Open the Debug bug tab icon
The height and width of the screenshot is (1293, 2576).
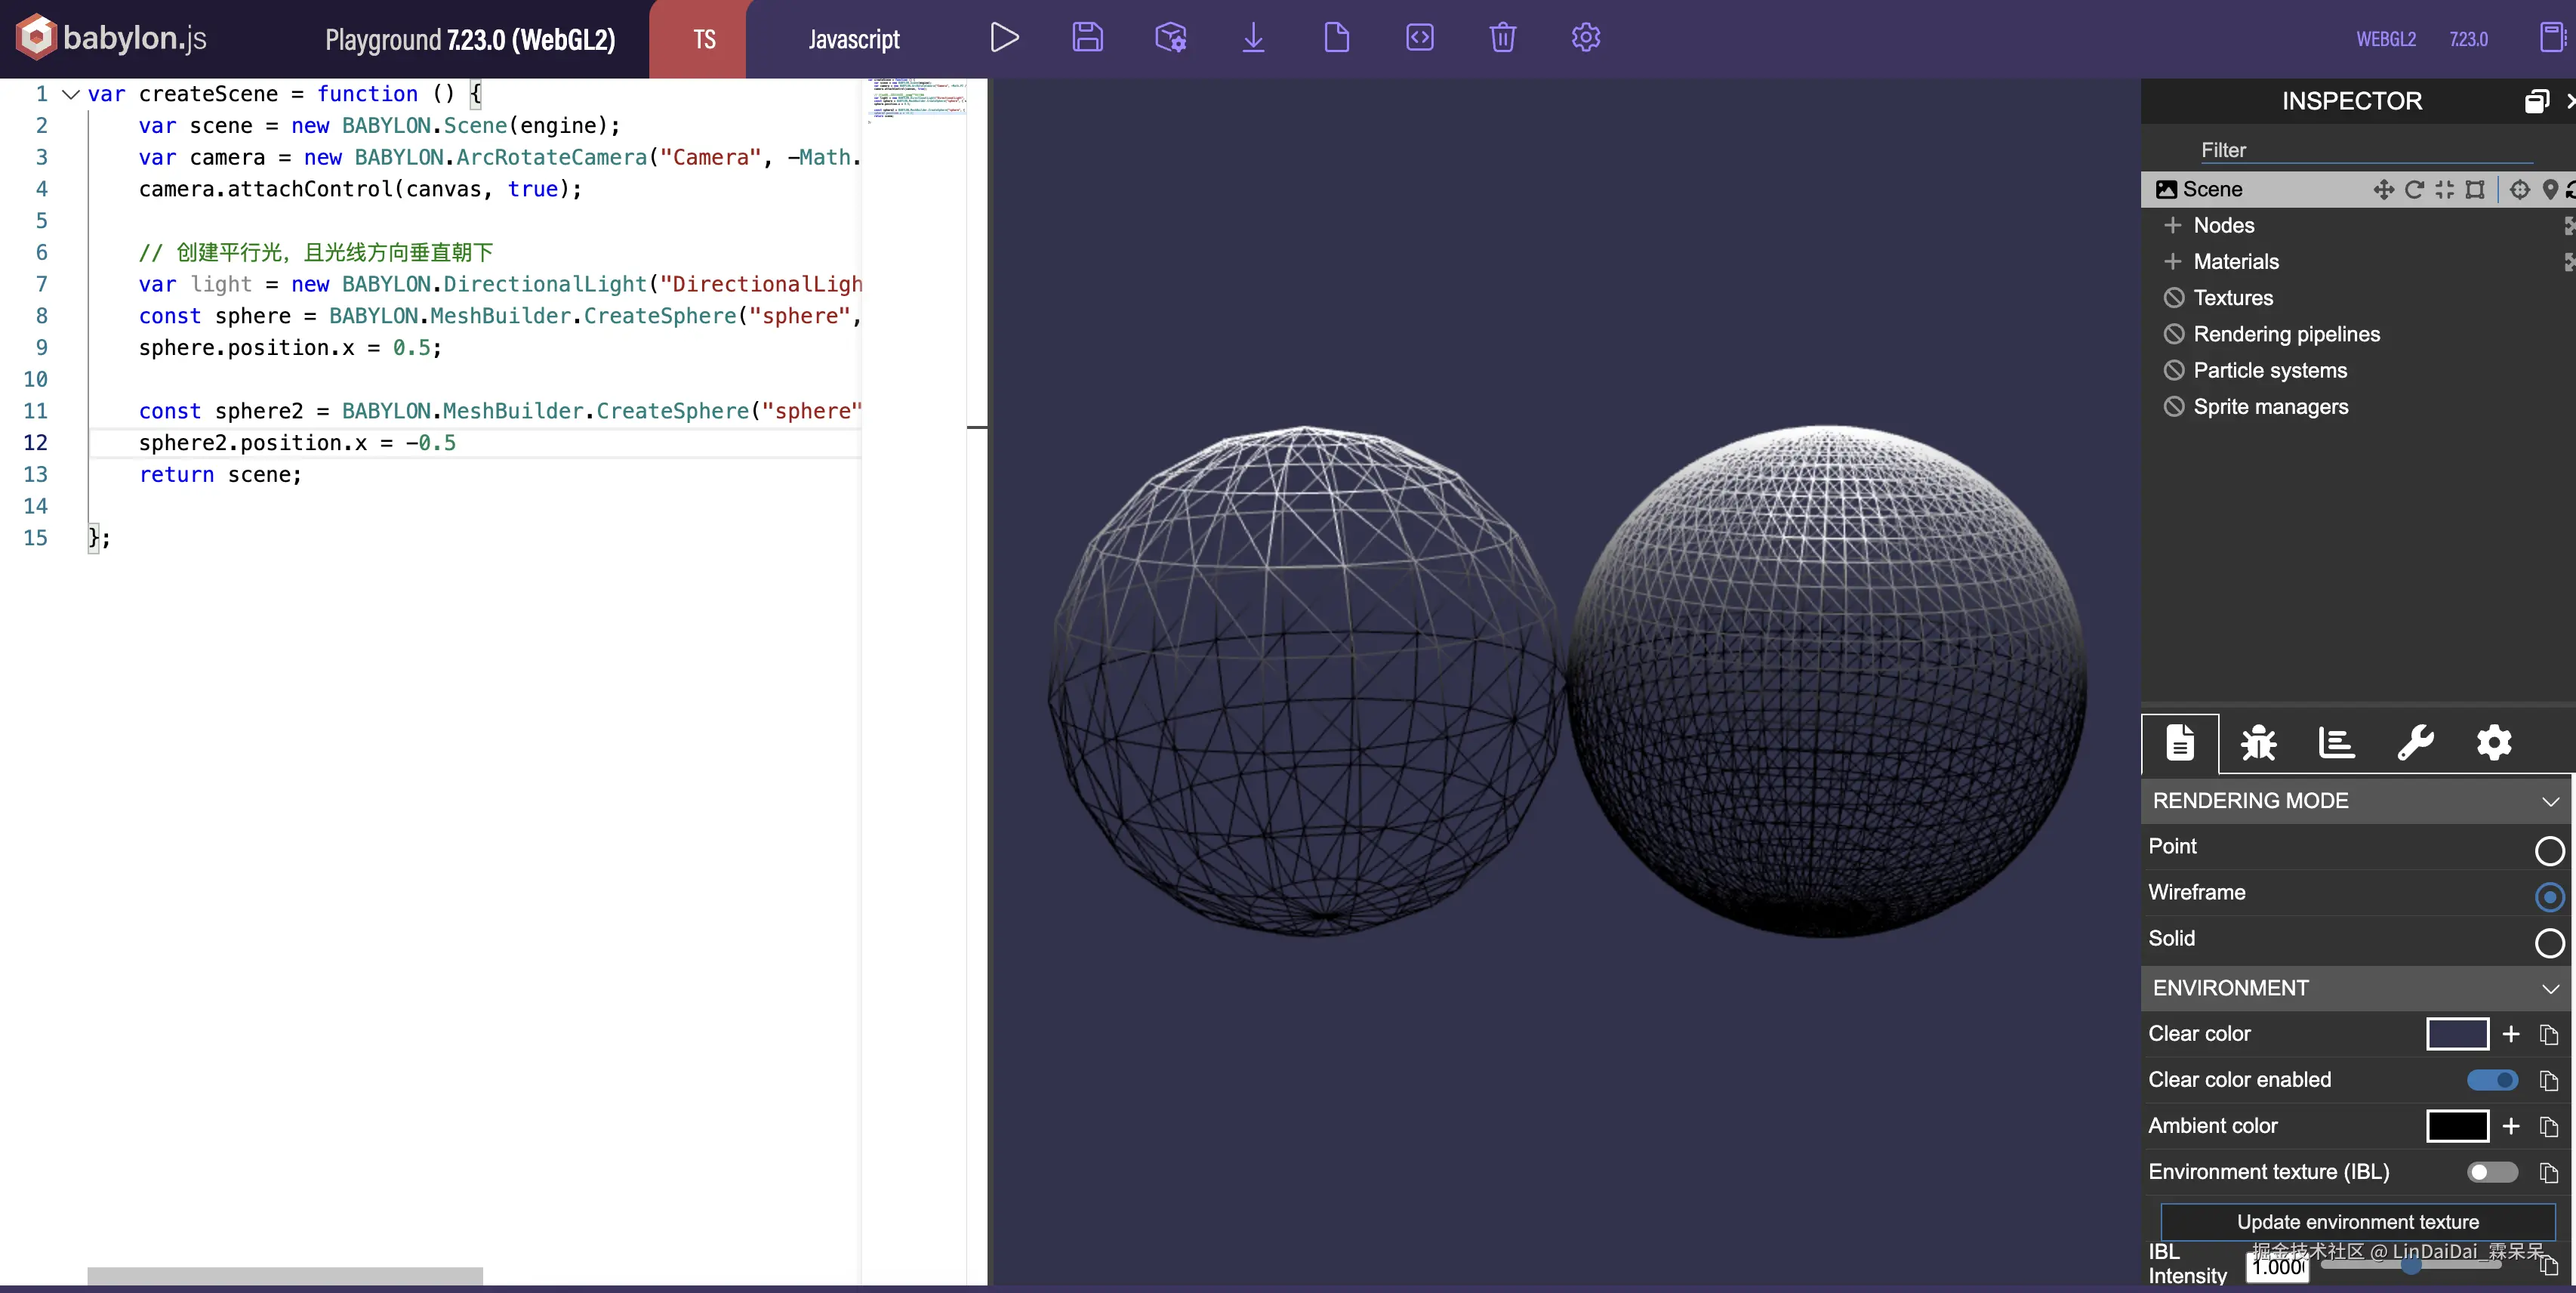(x=2258, y=743)
